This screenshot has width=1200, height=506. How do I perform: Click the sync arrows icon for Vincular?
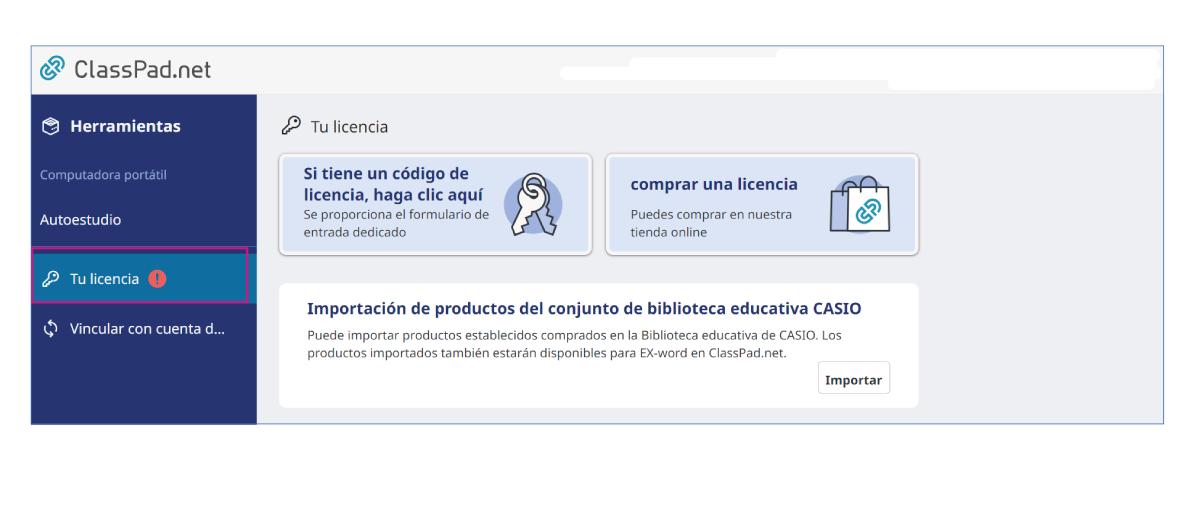pos(50,329)
